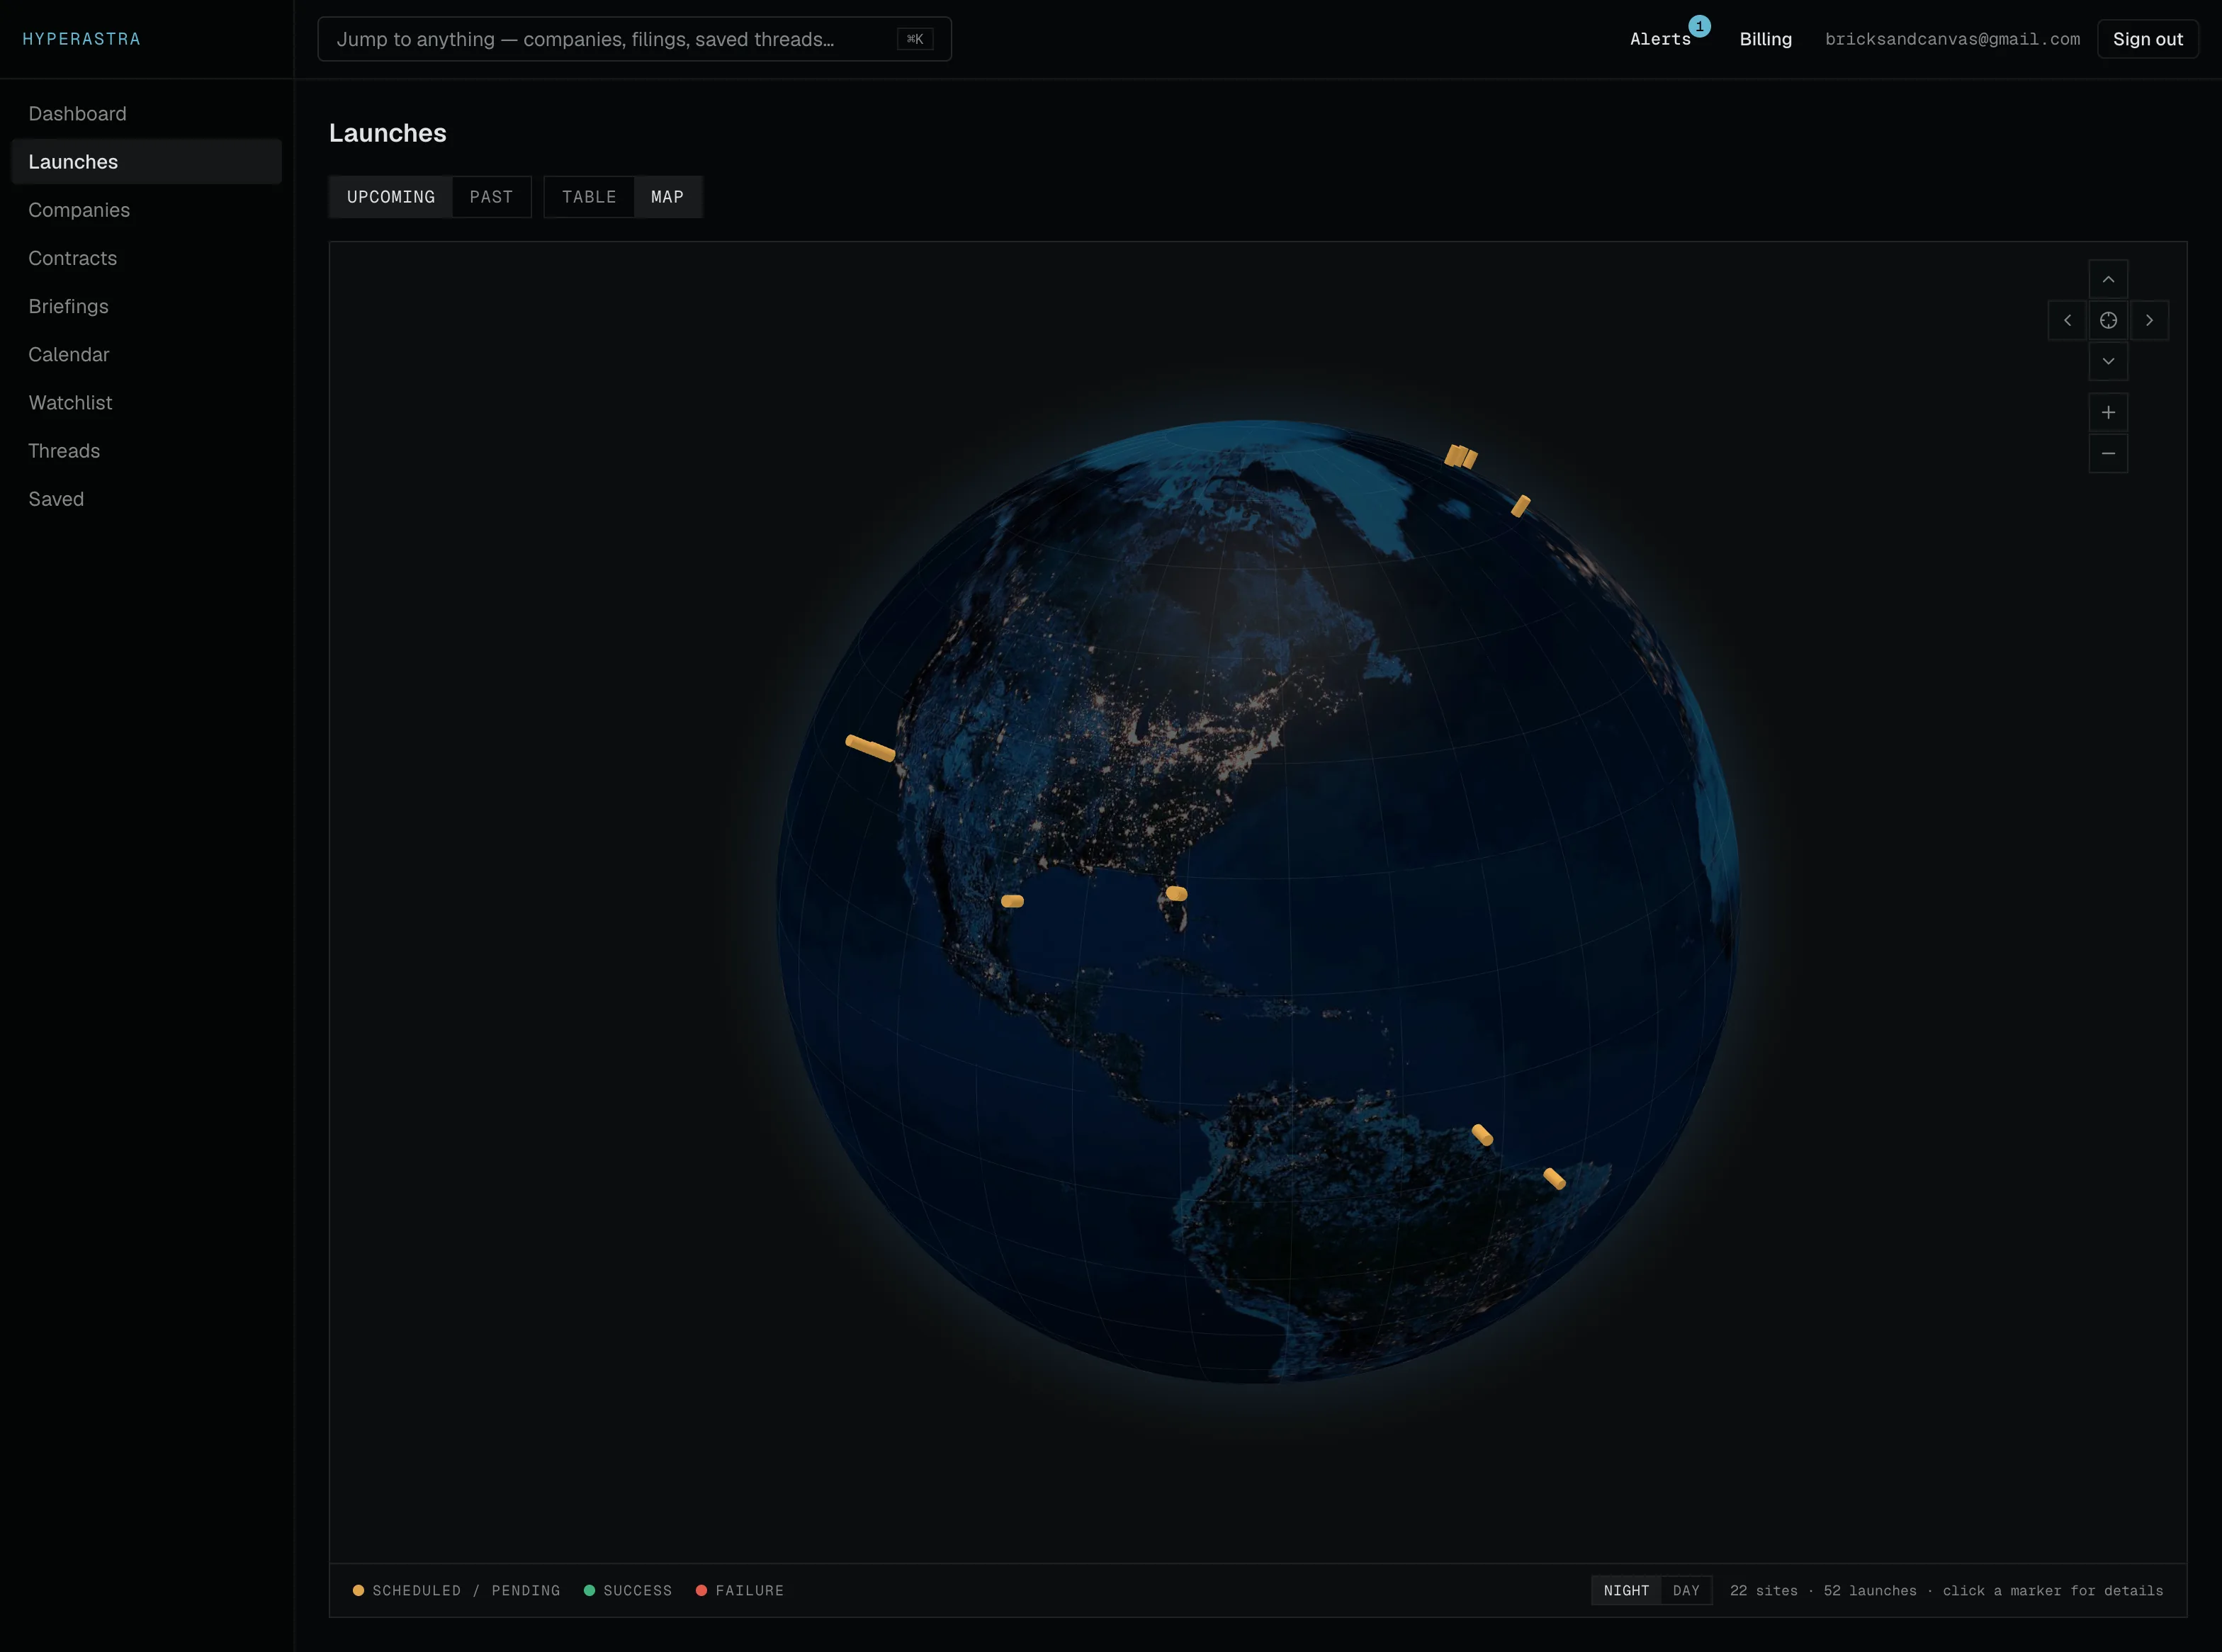Click the double marker at globe's northern edge
Screen dimensions: 2222x1652
(x=1460, y=456)
